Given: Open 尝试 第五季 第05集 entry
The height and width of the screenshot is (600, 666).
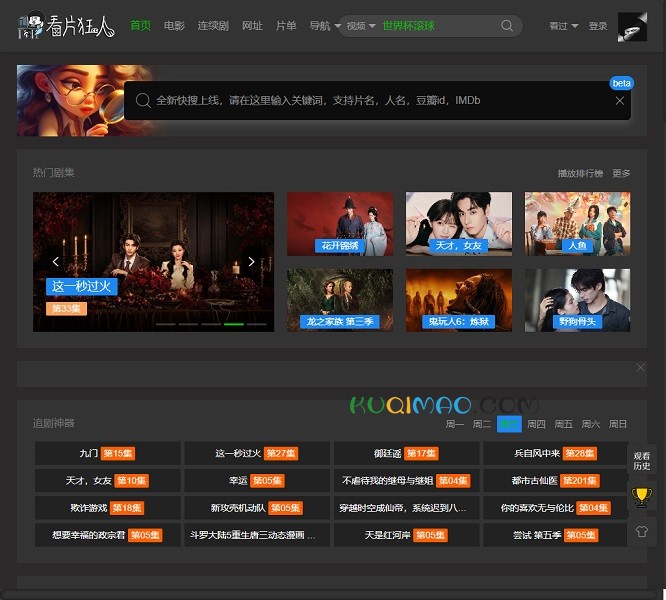Looking at the screenshot, I should 556,535.
